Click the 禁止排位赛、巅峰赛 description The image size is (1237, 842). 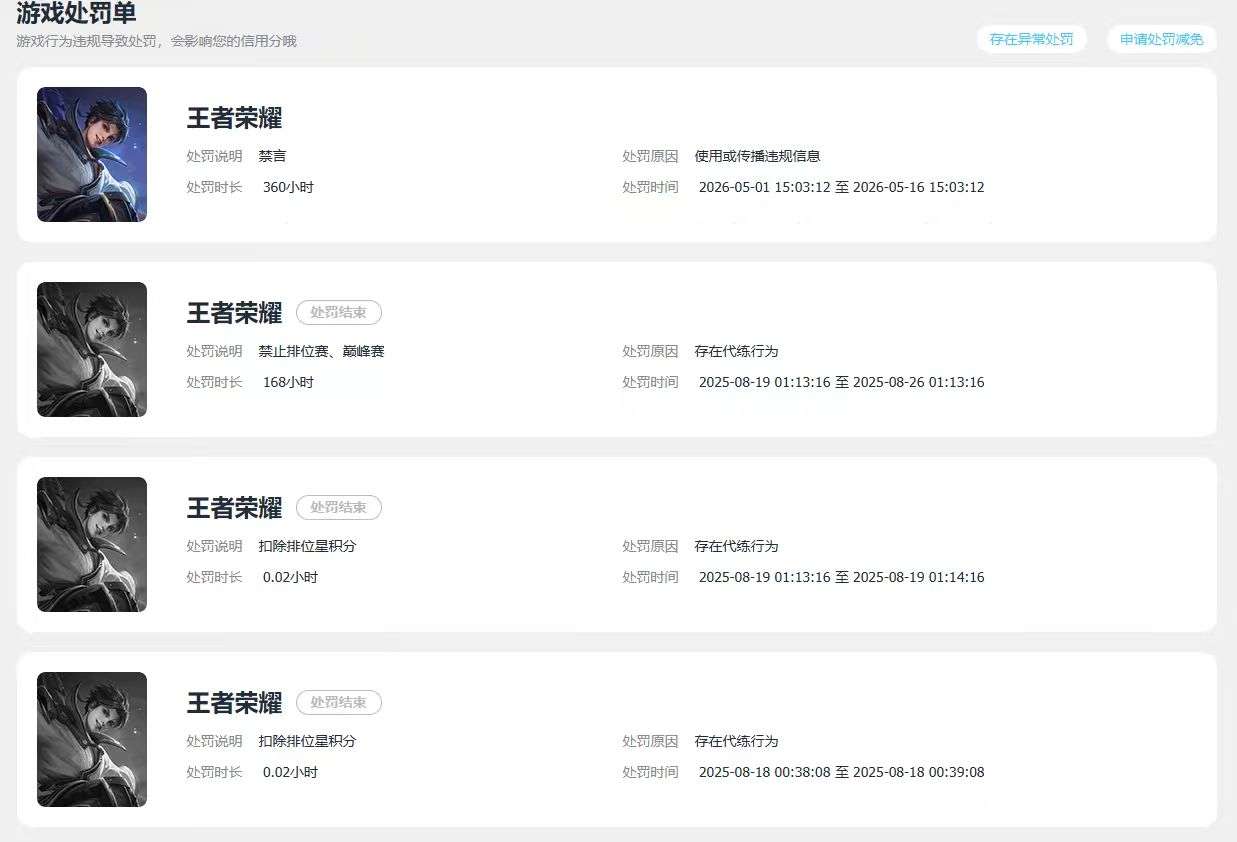tap(321, 351)
